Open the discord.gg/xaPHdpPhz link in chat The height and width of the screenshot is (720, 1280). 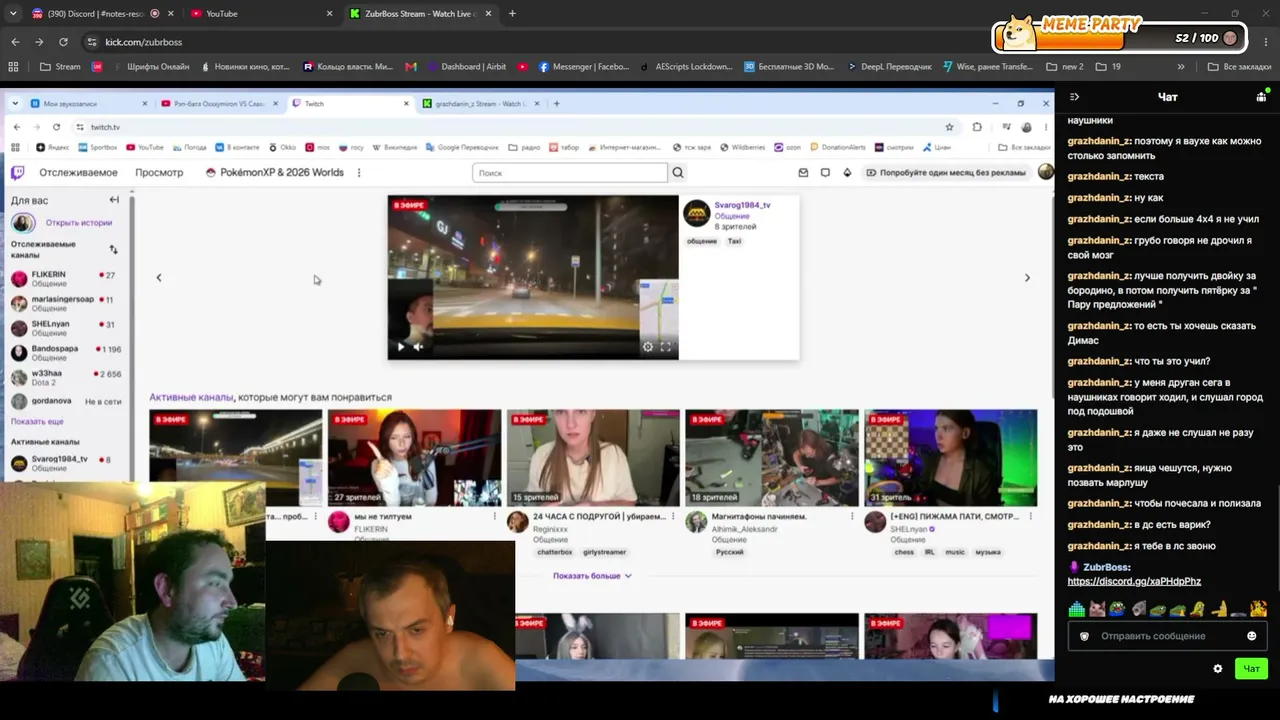click(1134, 581)
